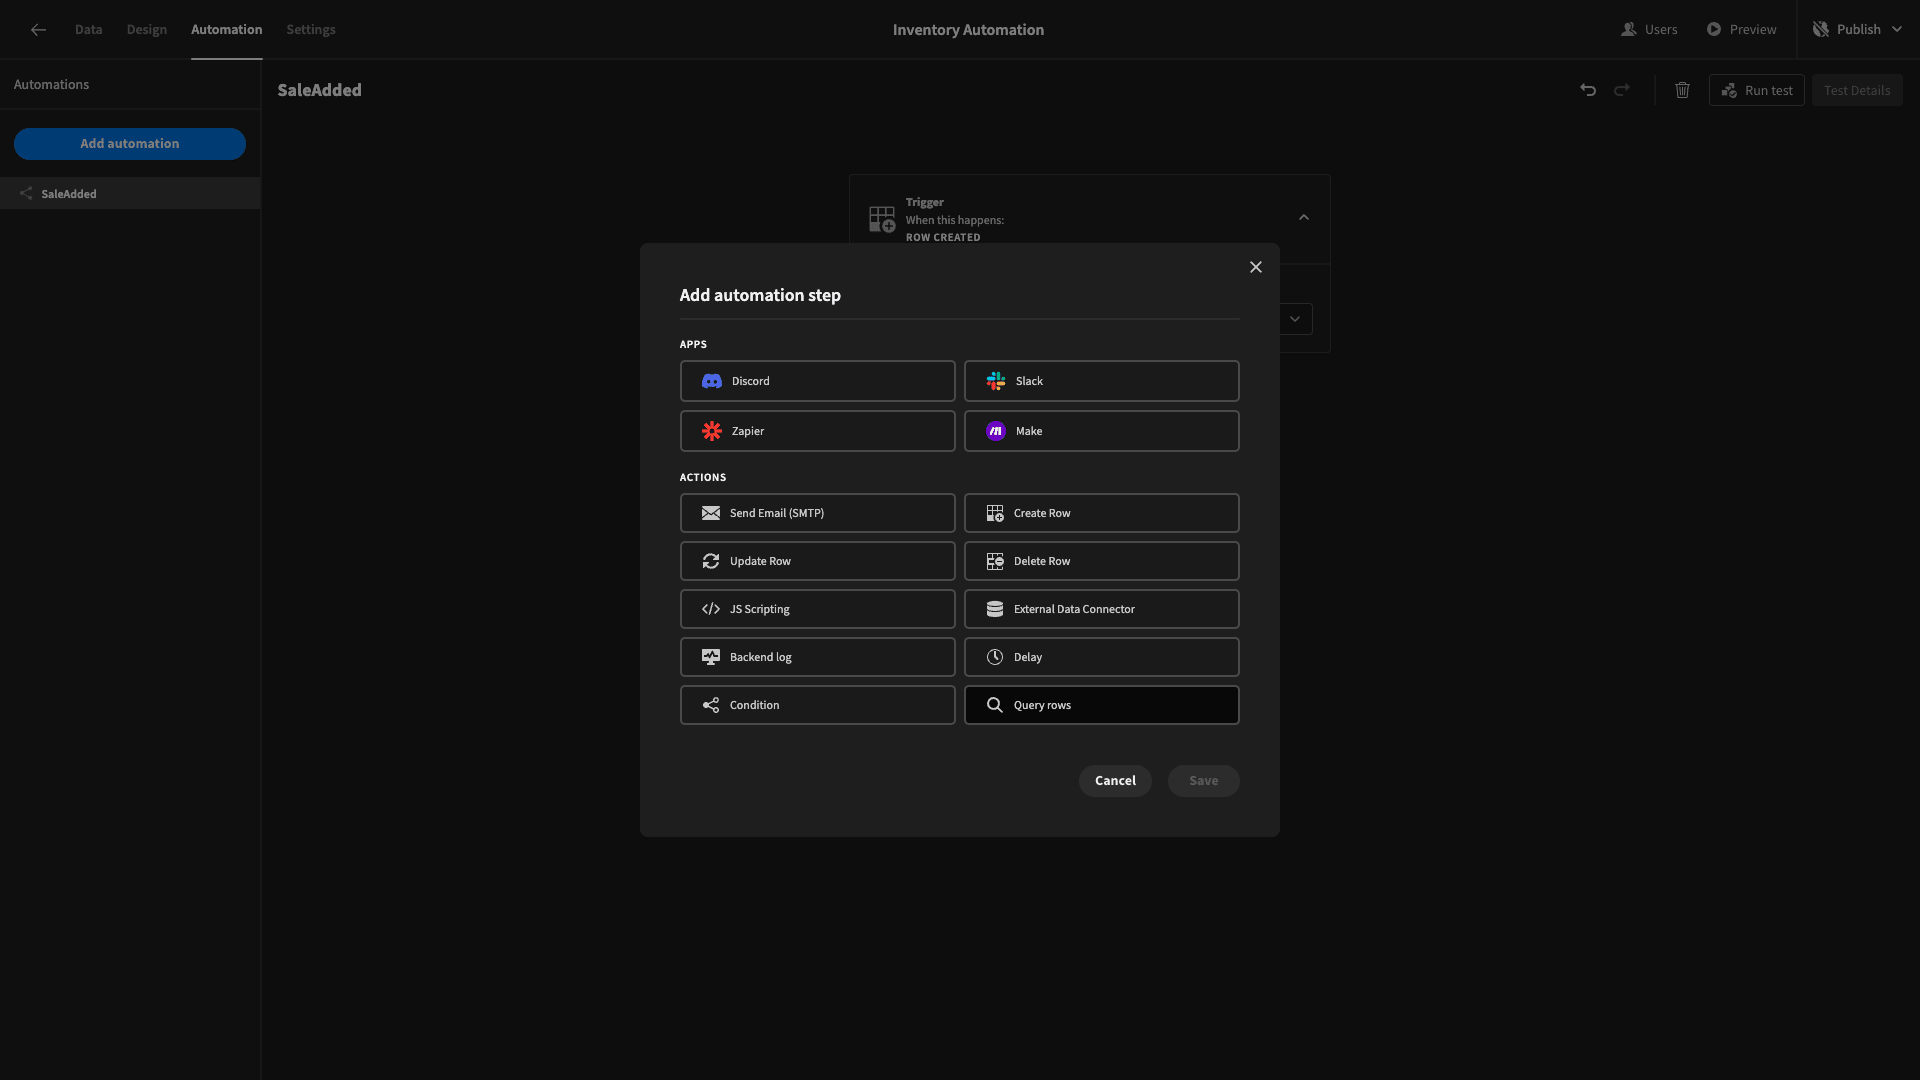Select the Condition action
Viewport: 1920px width, 1080px height.
coord(818,705)
